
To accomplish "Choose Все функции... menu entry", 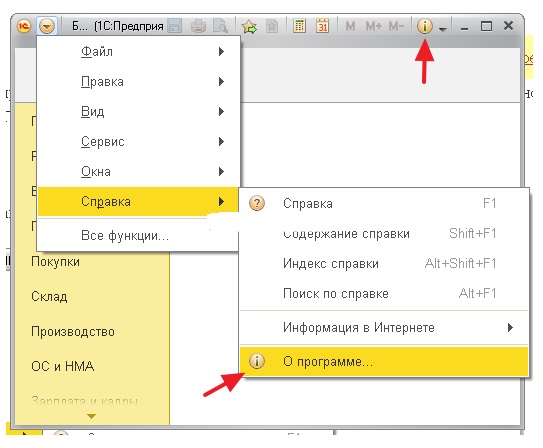I will (x=138, y=235).
